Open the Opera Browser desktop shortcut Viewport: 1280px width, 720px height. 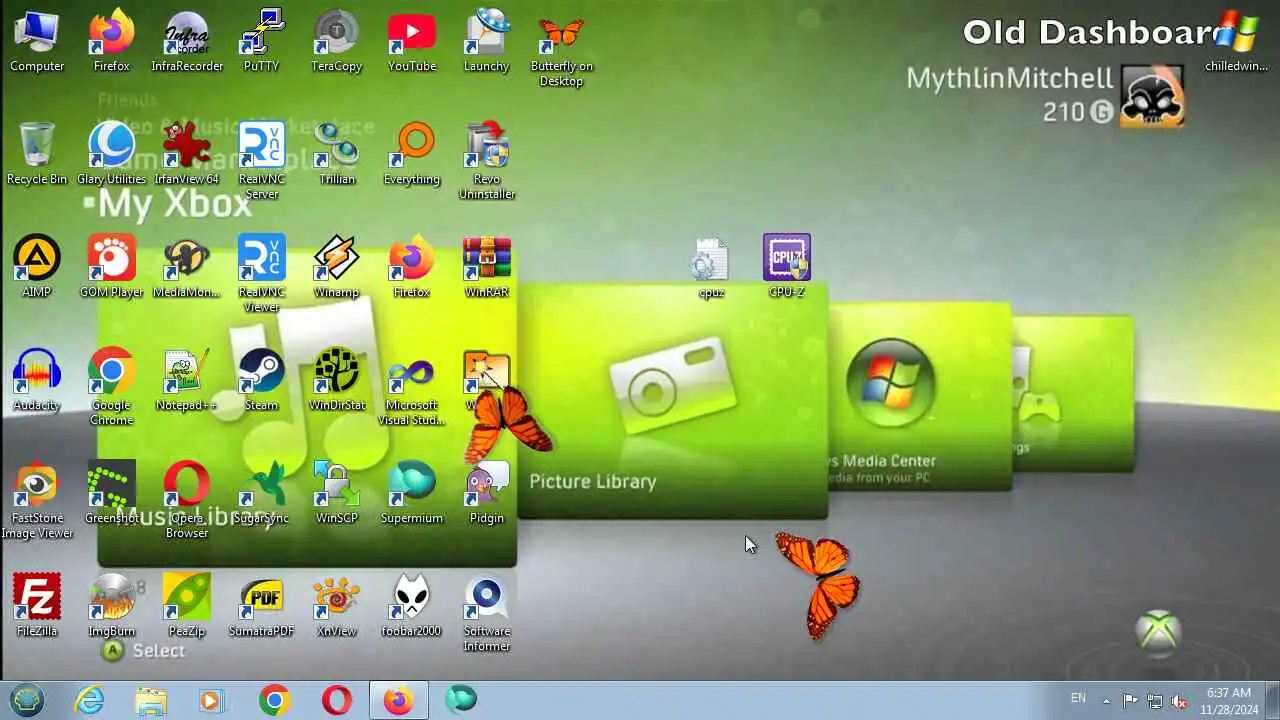[187, 501]
